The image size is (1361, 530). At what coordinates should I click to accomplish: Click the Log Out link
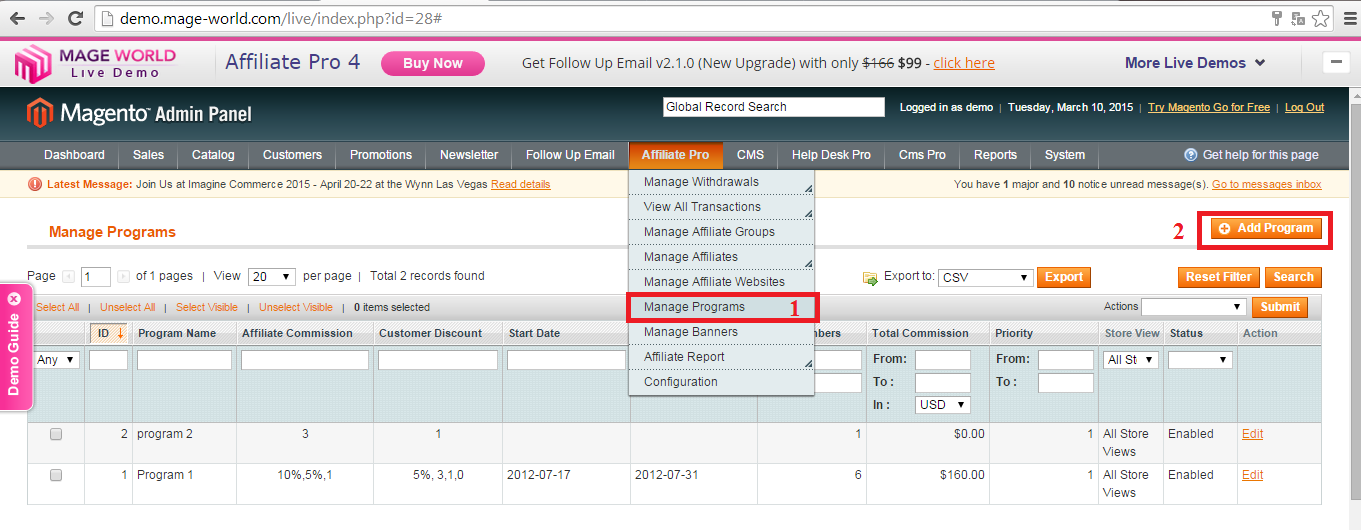tap(1304, 107)
